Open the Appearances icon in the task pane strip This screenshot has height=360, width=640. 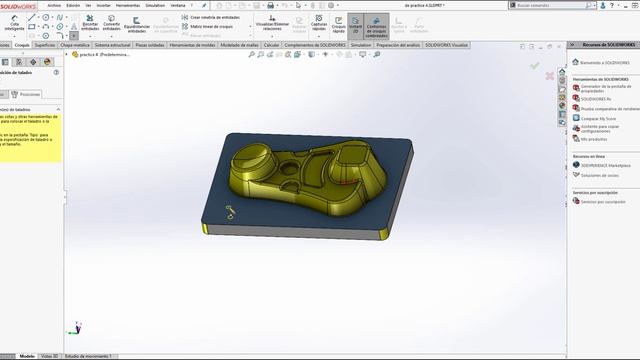pos(562,106)
